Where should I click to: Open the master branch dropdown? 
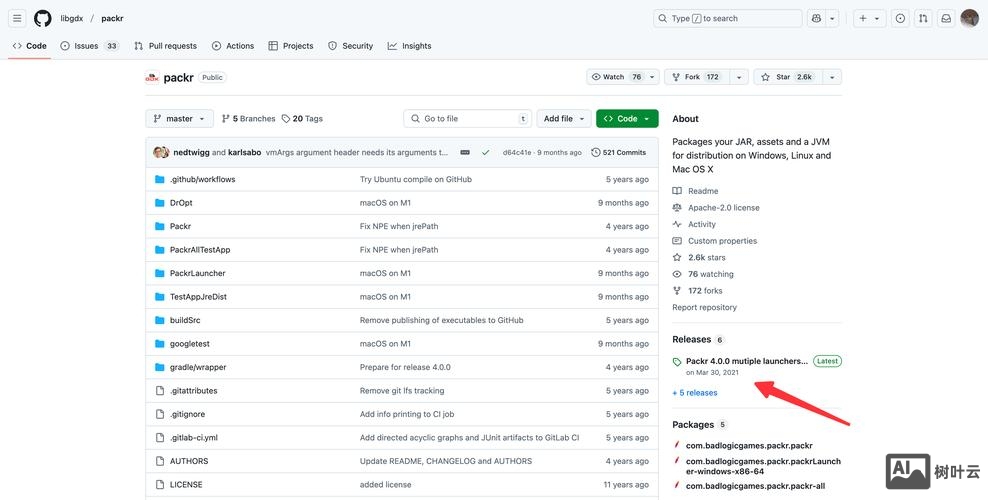(x=179, y=118)
